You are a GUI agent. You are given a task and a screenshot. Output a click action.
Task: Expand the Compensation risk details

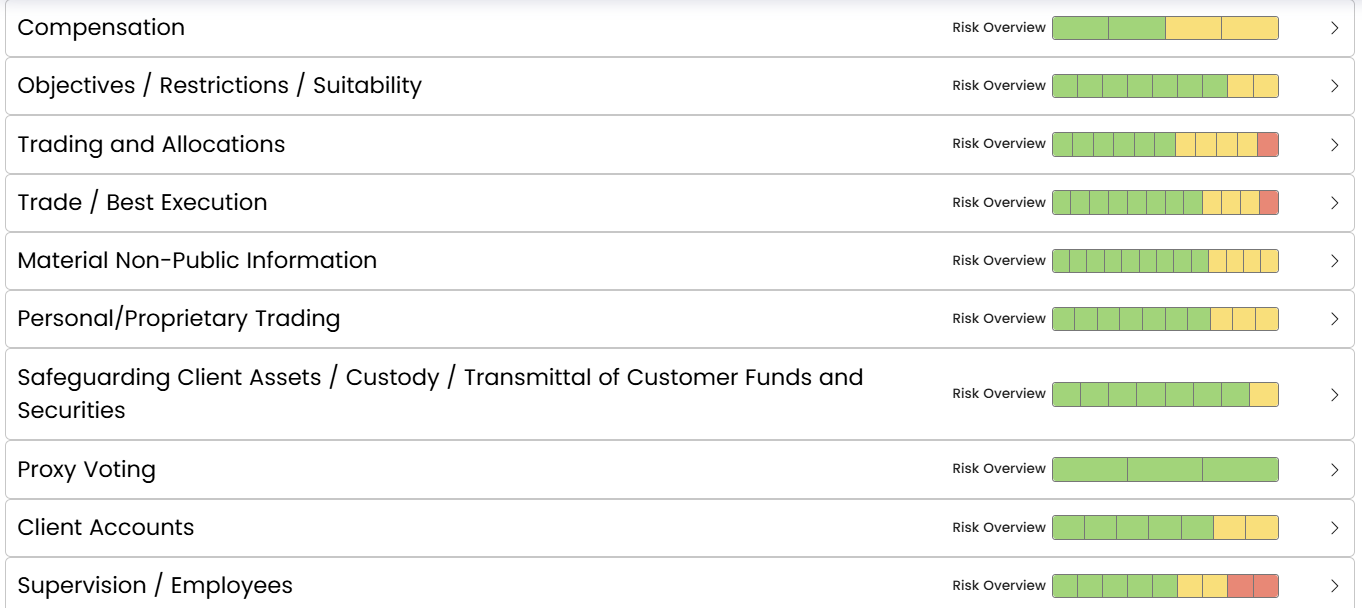[x=1334, y=27]
